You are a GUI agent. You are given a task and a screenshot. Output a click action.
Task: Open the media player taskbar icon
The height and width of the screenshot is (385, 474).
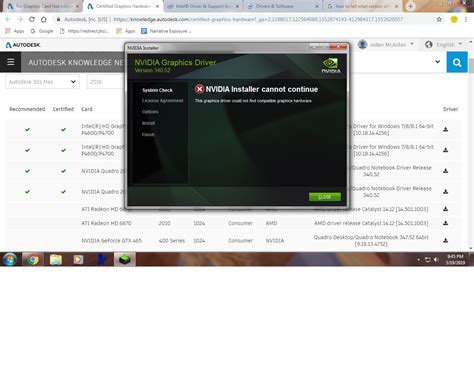coord(78,259)
